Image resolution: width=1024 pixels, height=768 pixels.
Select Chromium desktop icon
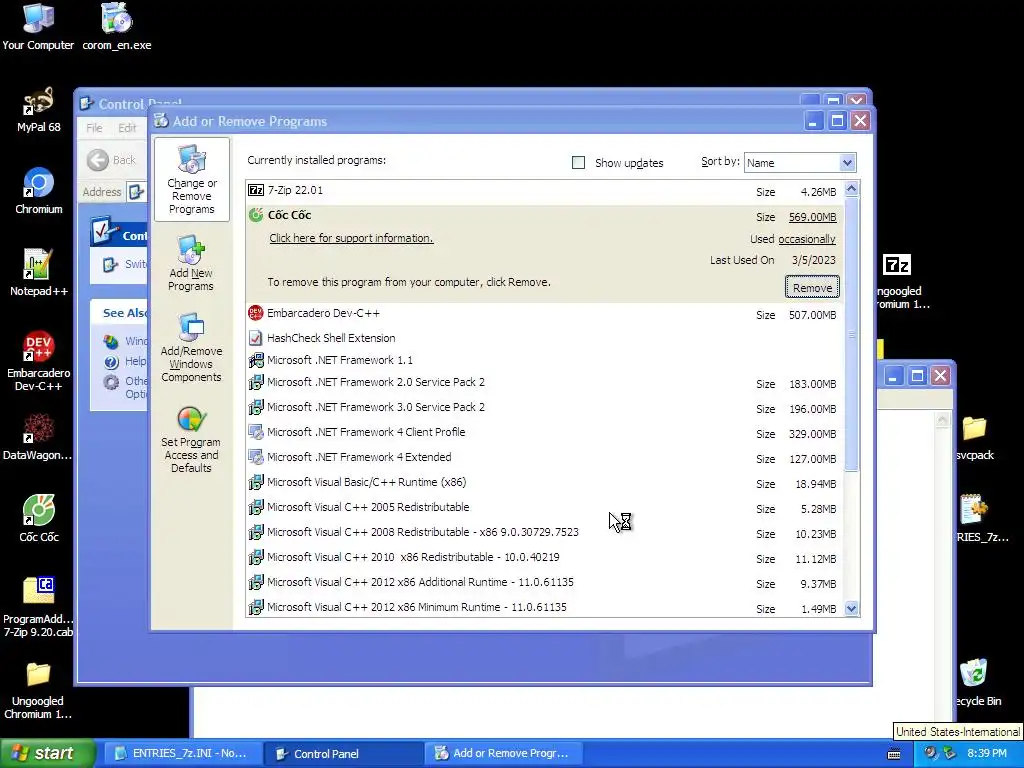pyautogui.click(x=39, y=191)
